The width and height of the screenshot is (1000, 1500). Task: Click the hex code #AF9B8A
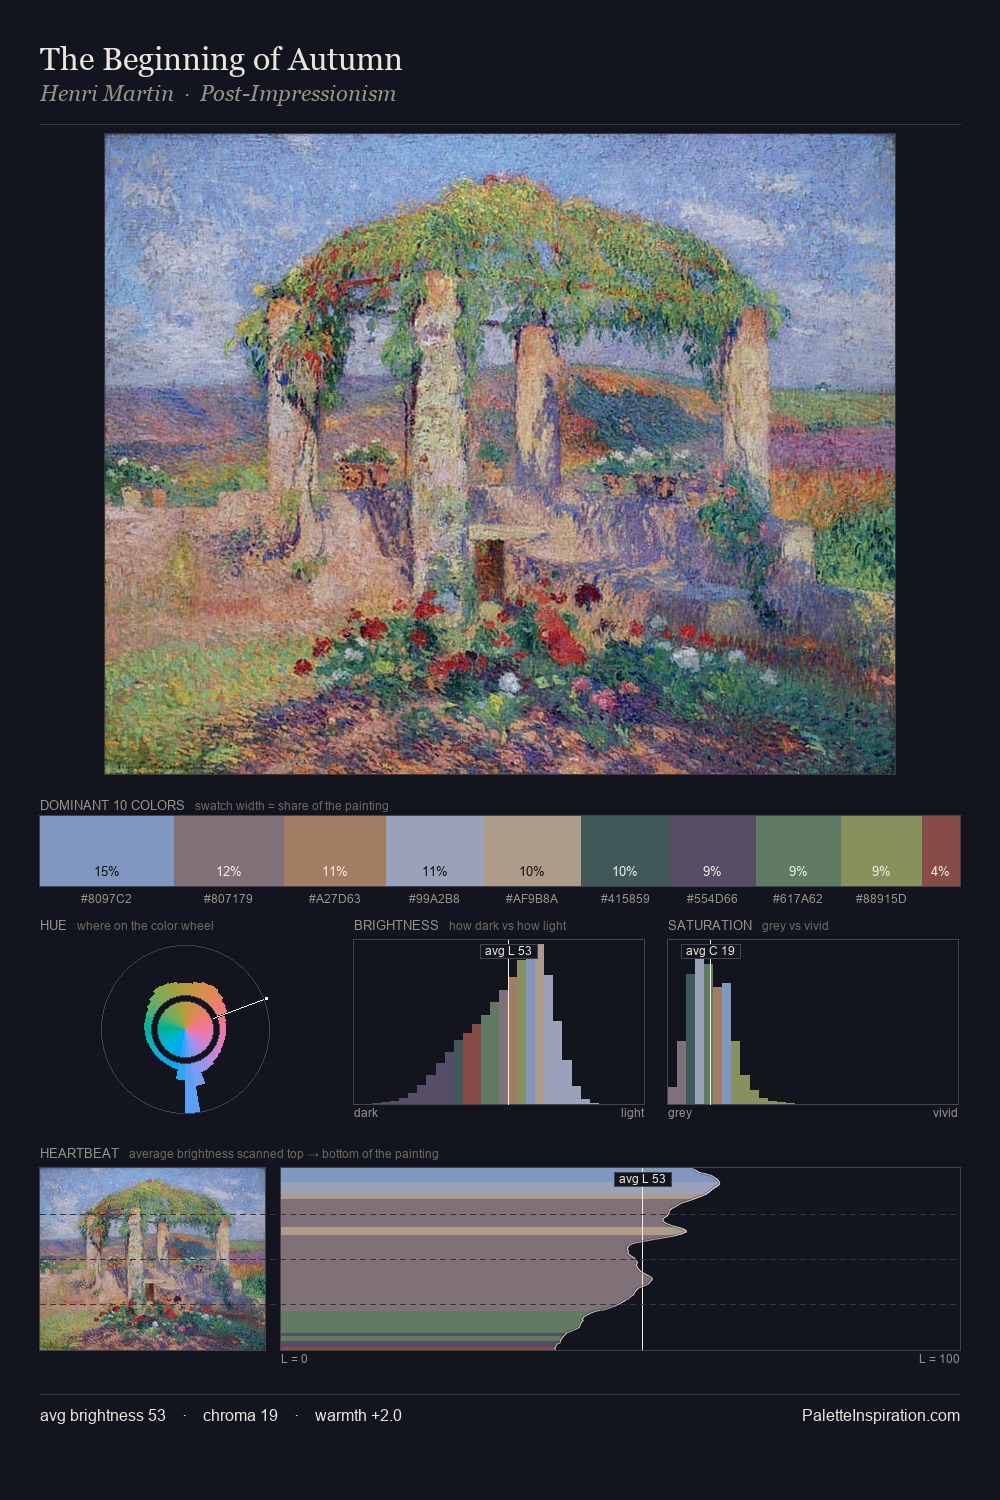coord(532,899)
